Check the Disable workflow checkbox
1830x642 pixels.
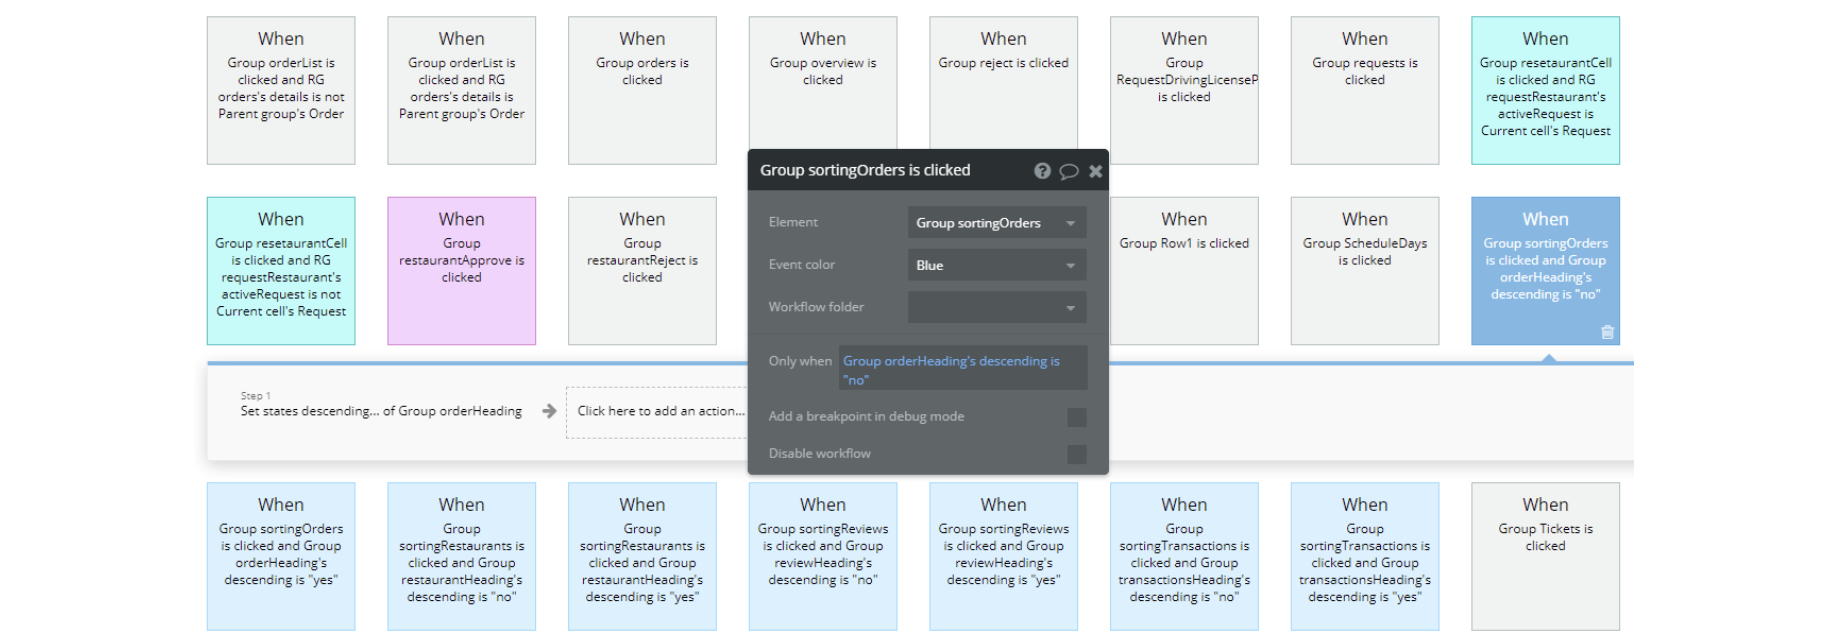[1076, 454]
